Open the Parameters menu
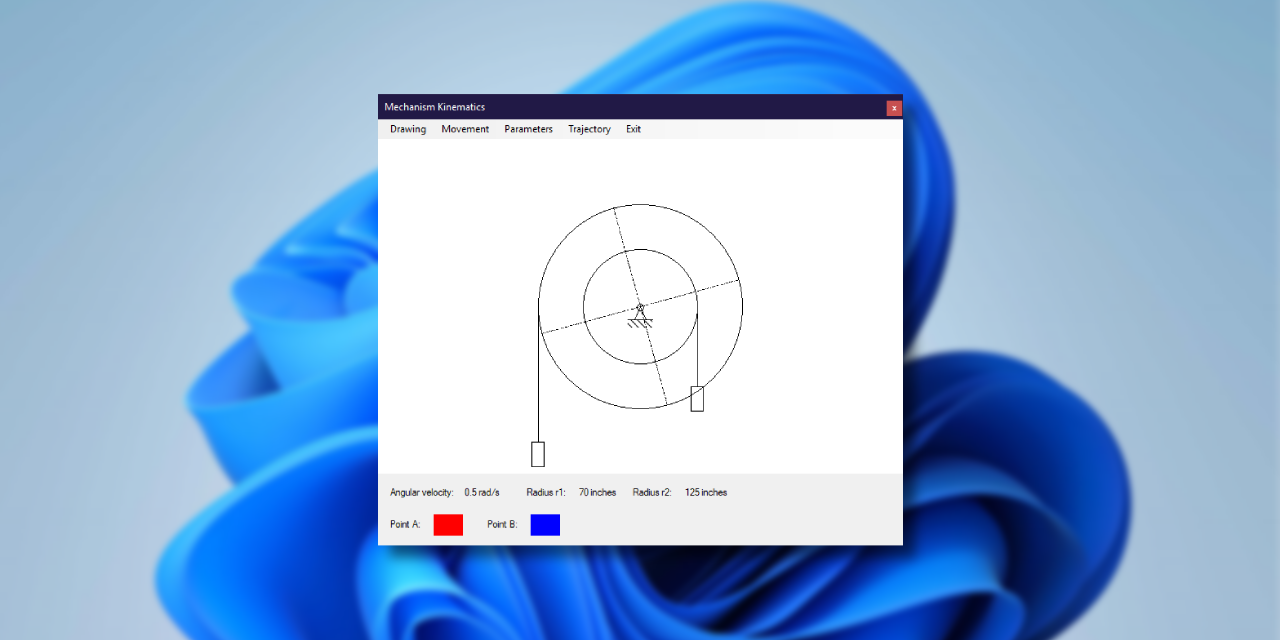 tap(528, 128)
